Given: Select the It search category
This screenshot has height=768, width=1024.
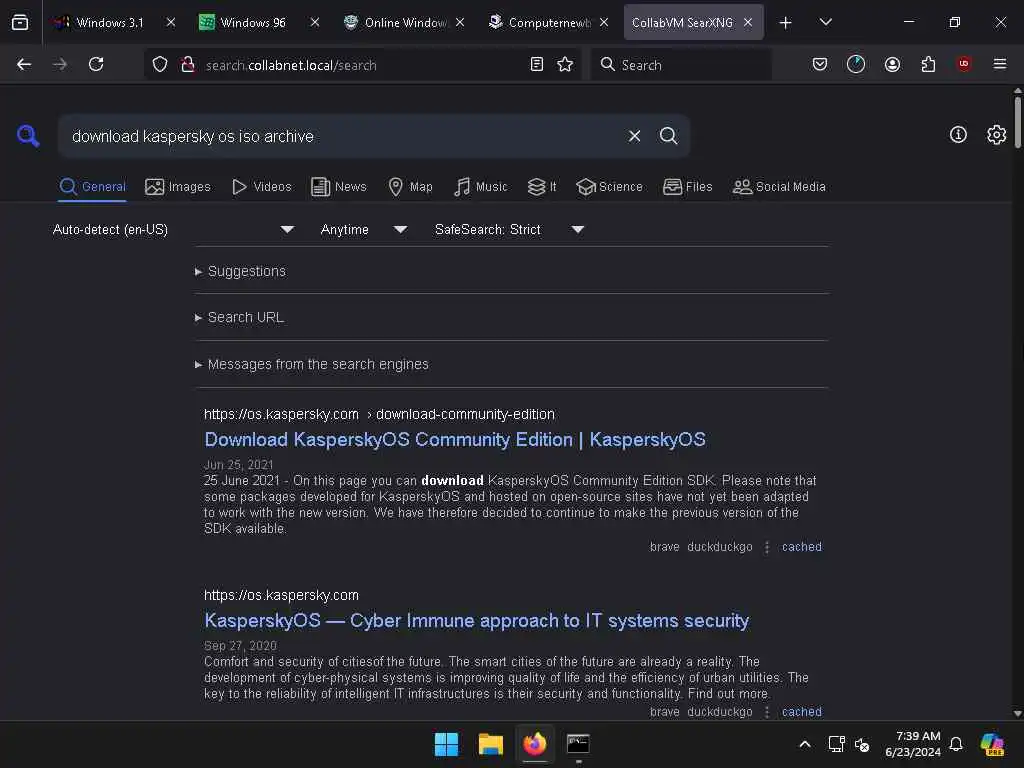Looking at the screenshot, I should [542, 187].
